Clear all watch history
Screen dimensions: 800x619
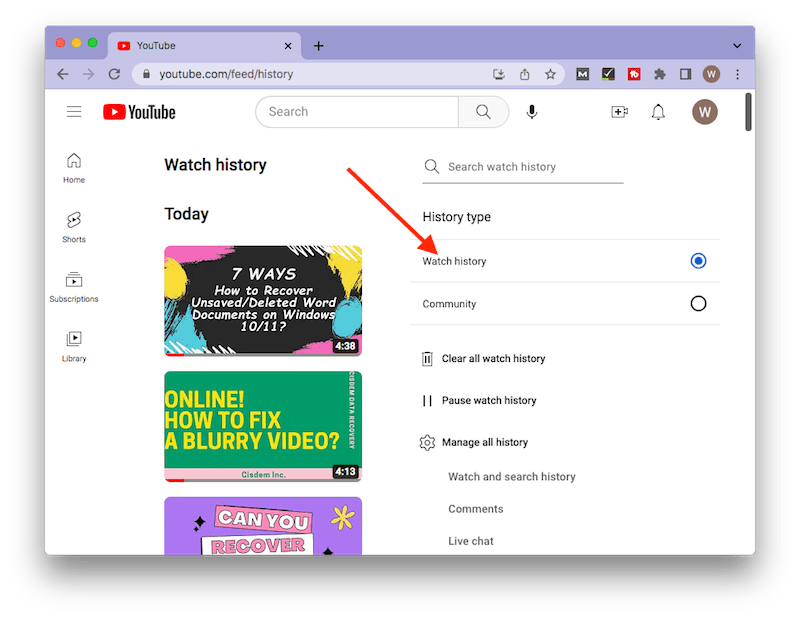(494, 358)
